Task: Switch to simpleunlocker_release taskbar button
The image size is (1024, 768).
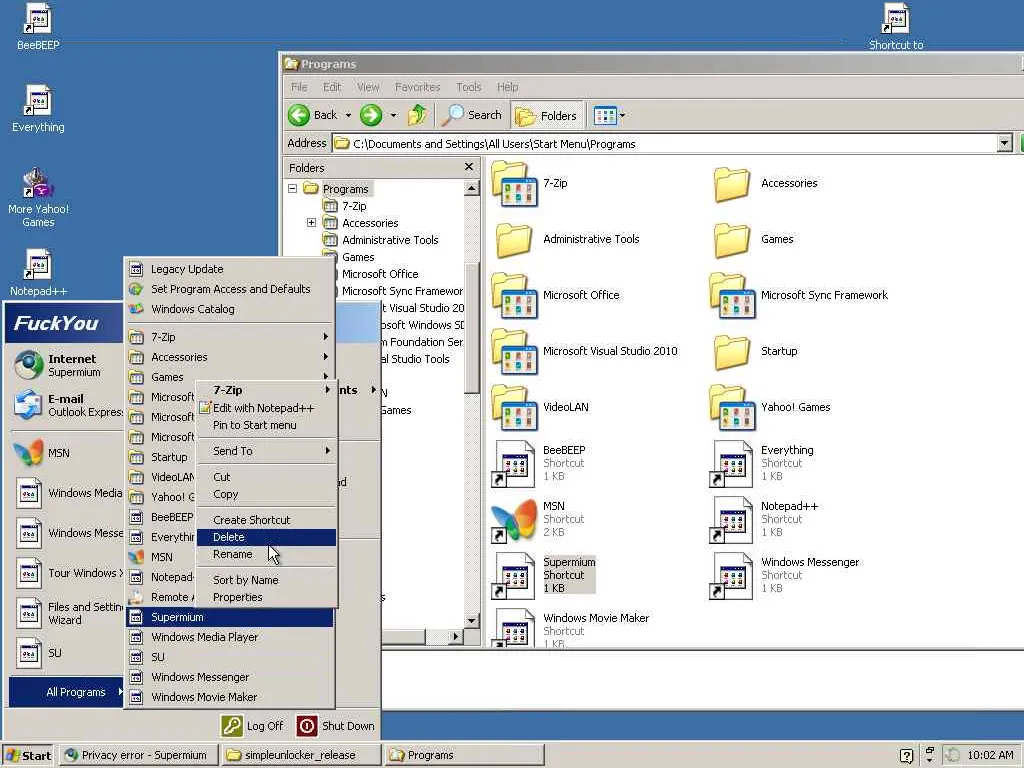Action: click(301, 755)
